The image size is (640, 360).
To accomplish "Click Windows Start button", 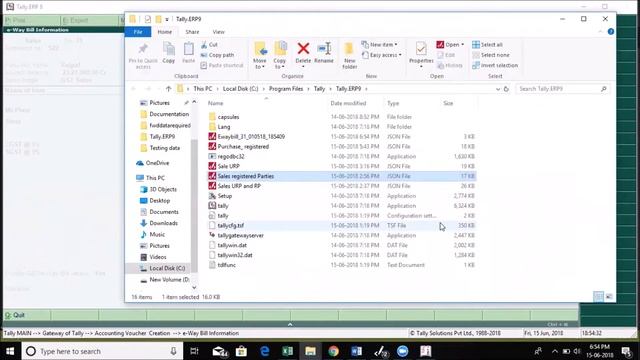I will (x=10, y=351).
